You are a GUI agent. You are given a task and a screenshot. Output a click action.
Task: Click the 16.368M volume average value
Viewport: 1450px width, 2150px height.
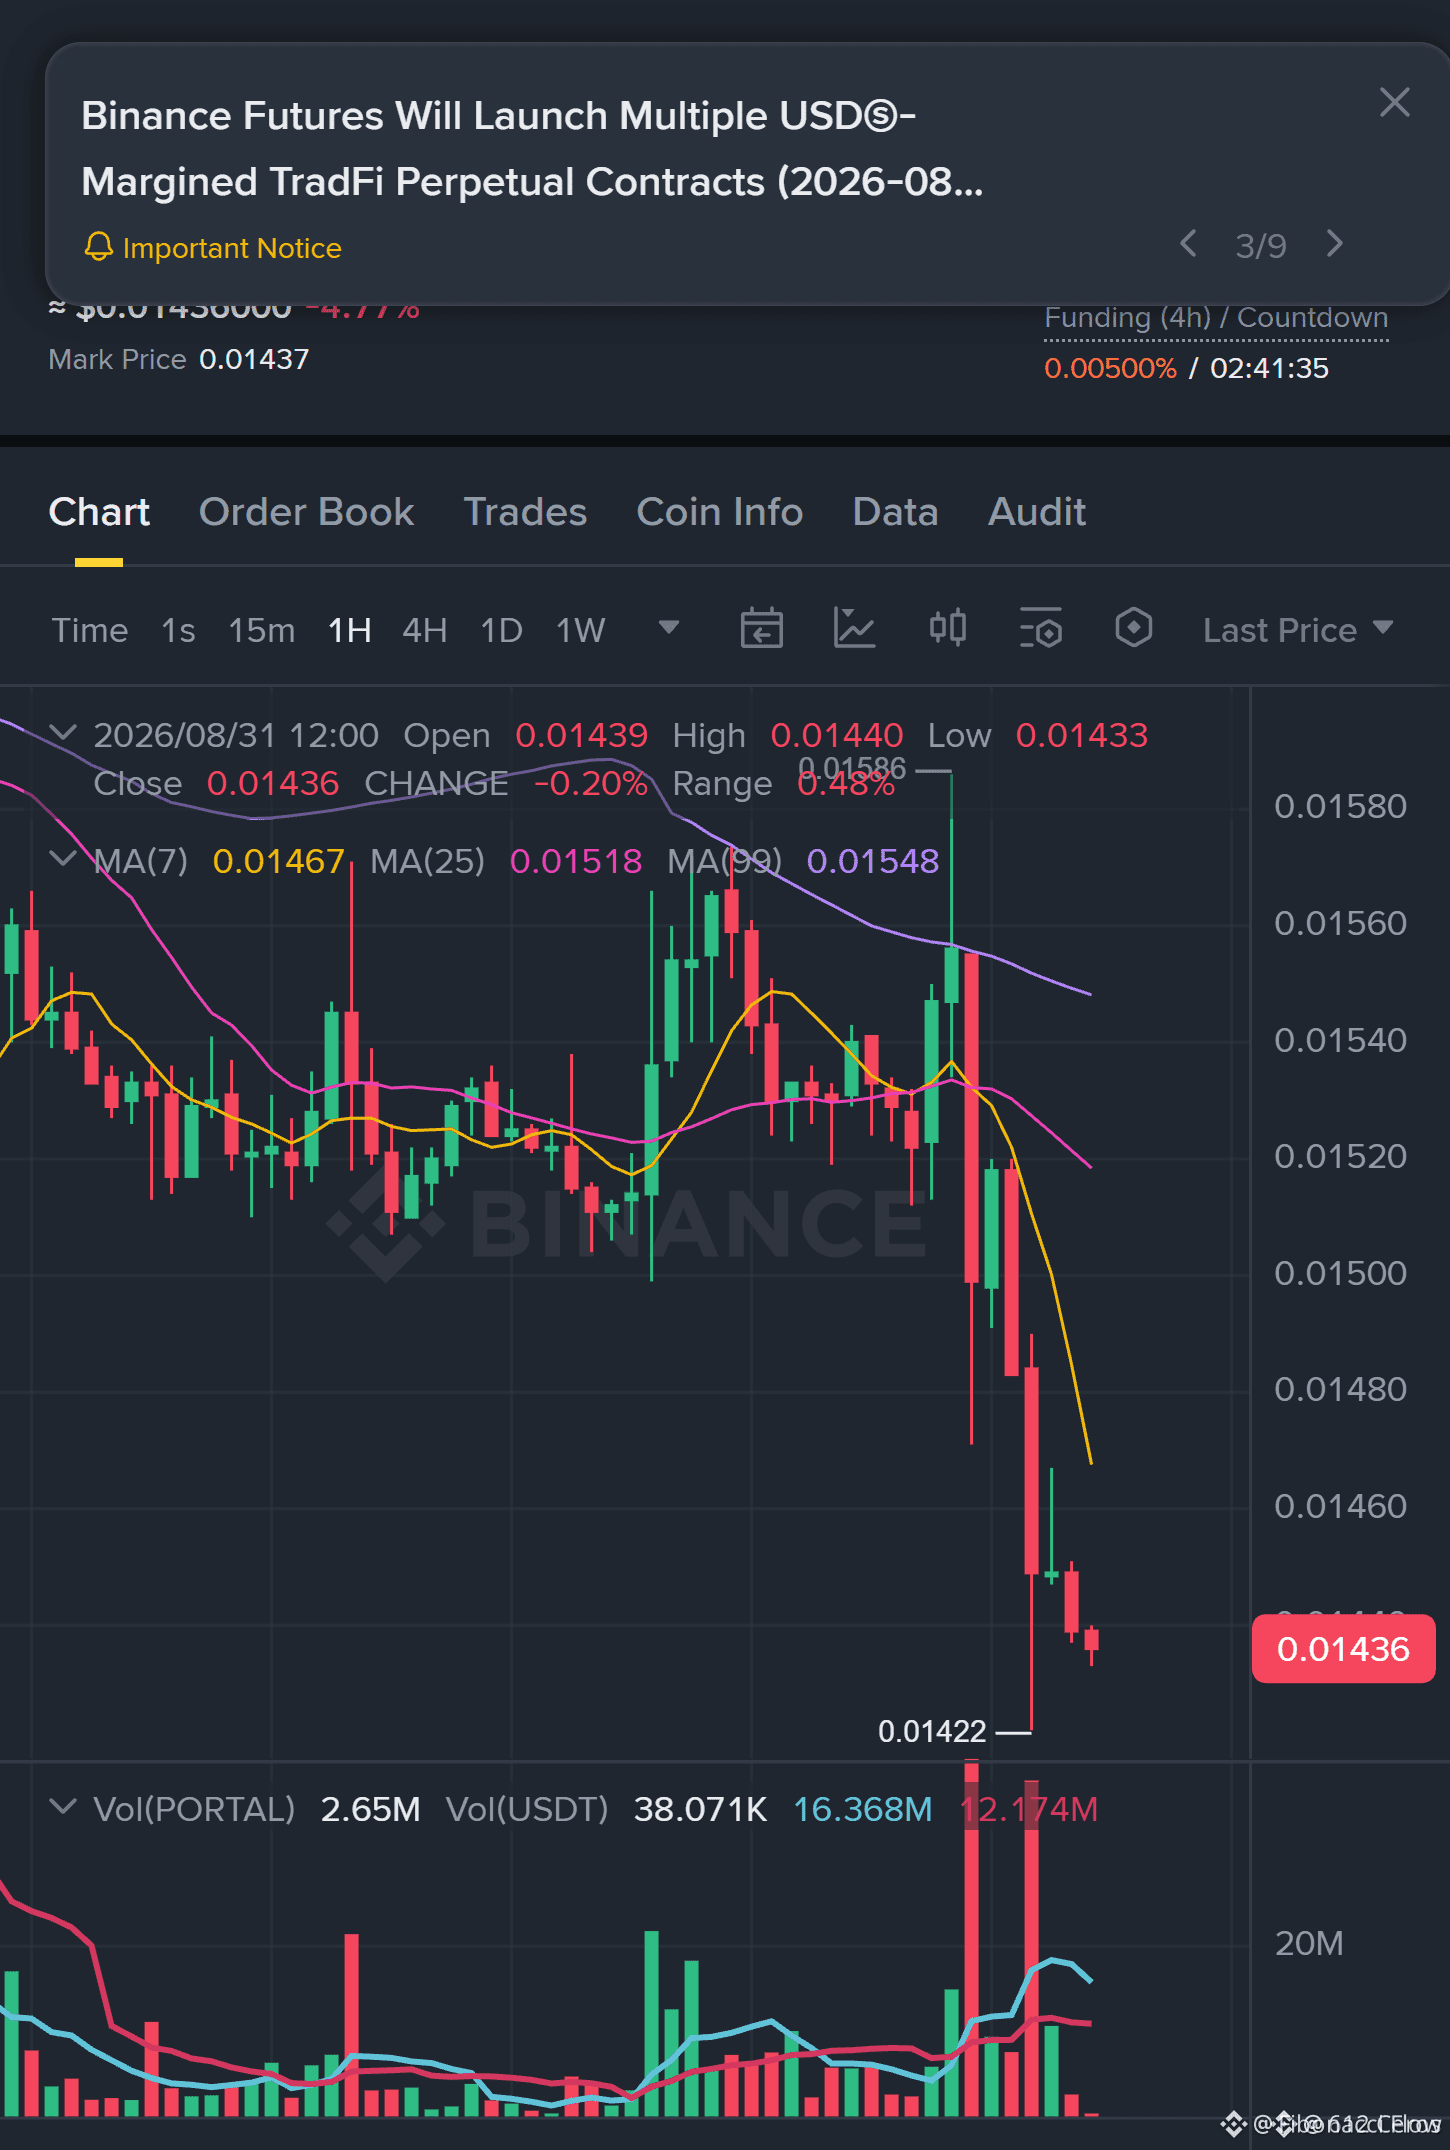pyautogui.click(x=863, y=1809)
